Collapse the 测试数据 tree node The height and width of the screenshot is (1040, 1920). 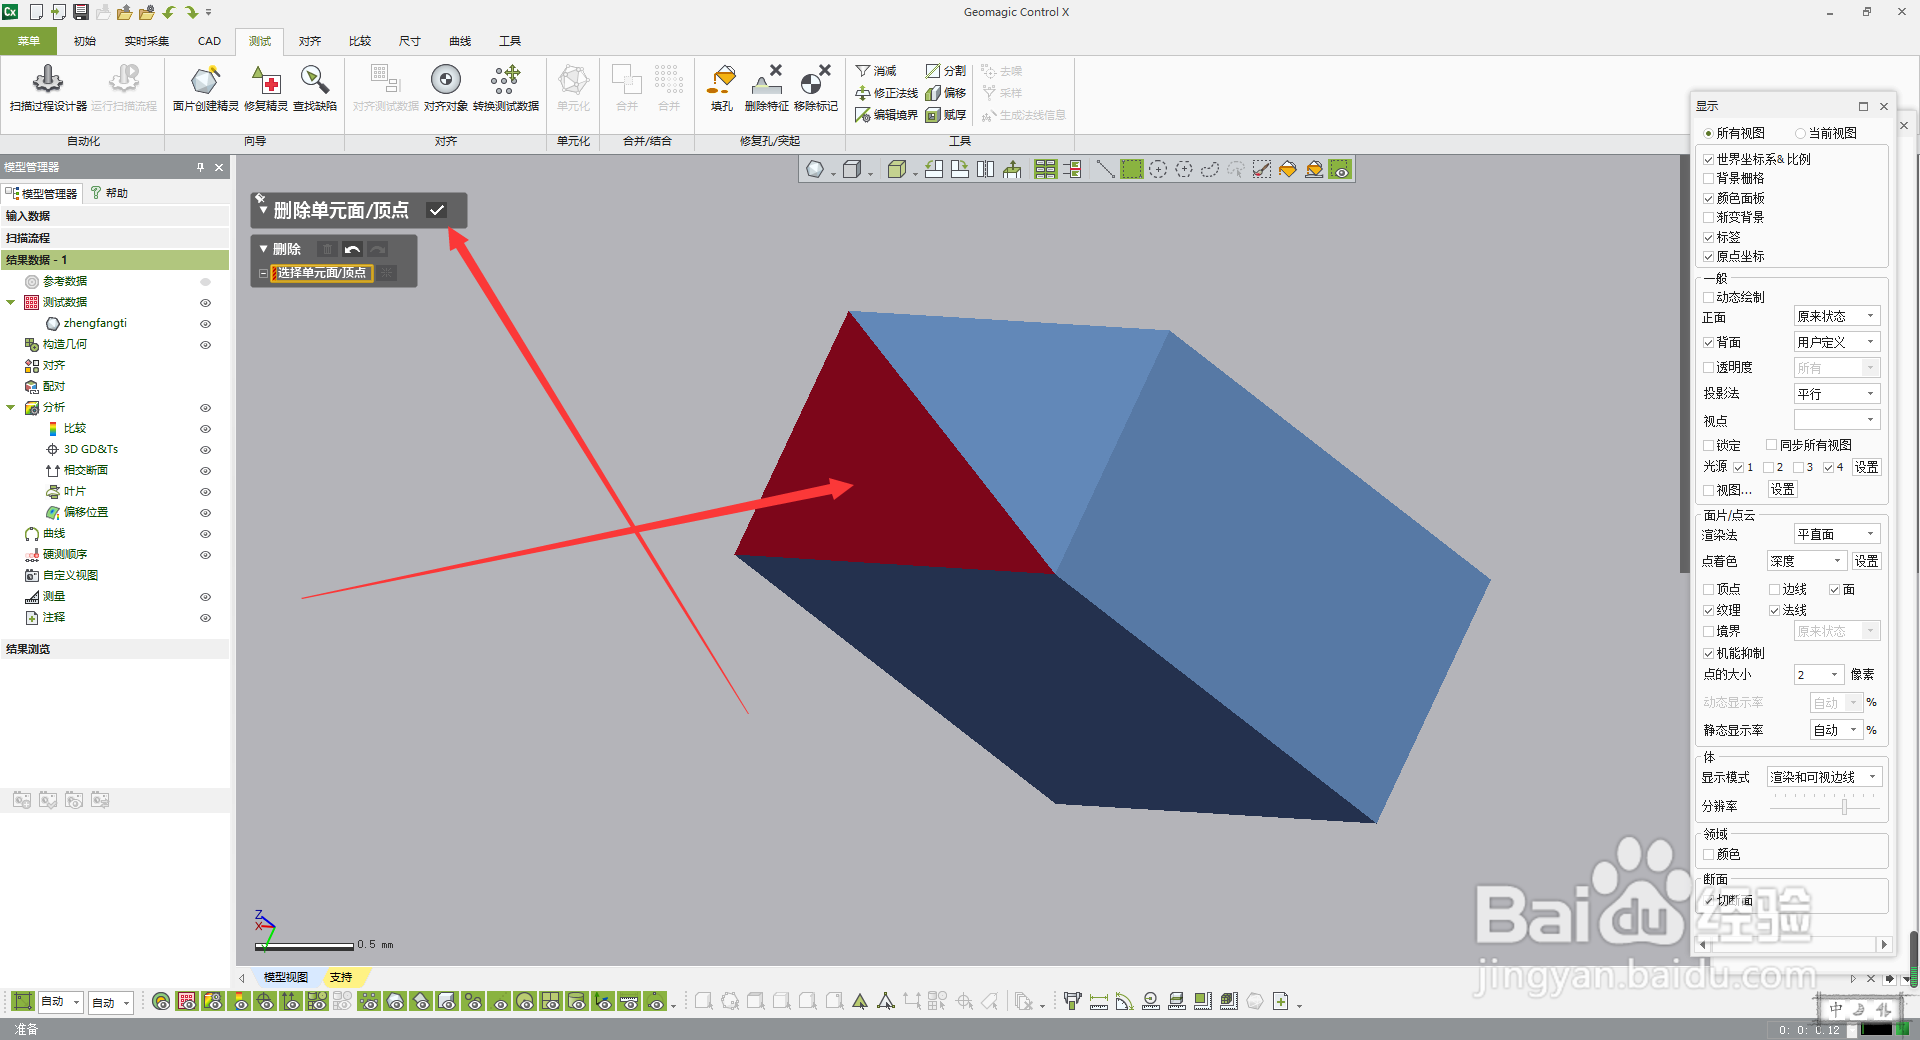[x=11, y=303]
